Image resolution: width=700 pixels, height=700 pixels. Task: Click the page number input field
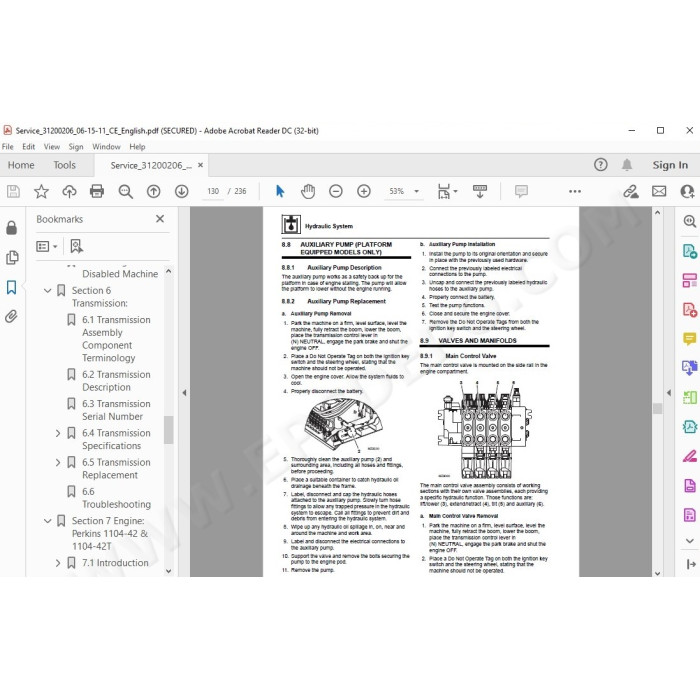213,192
